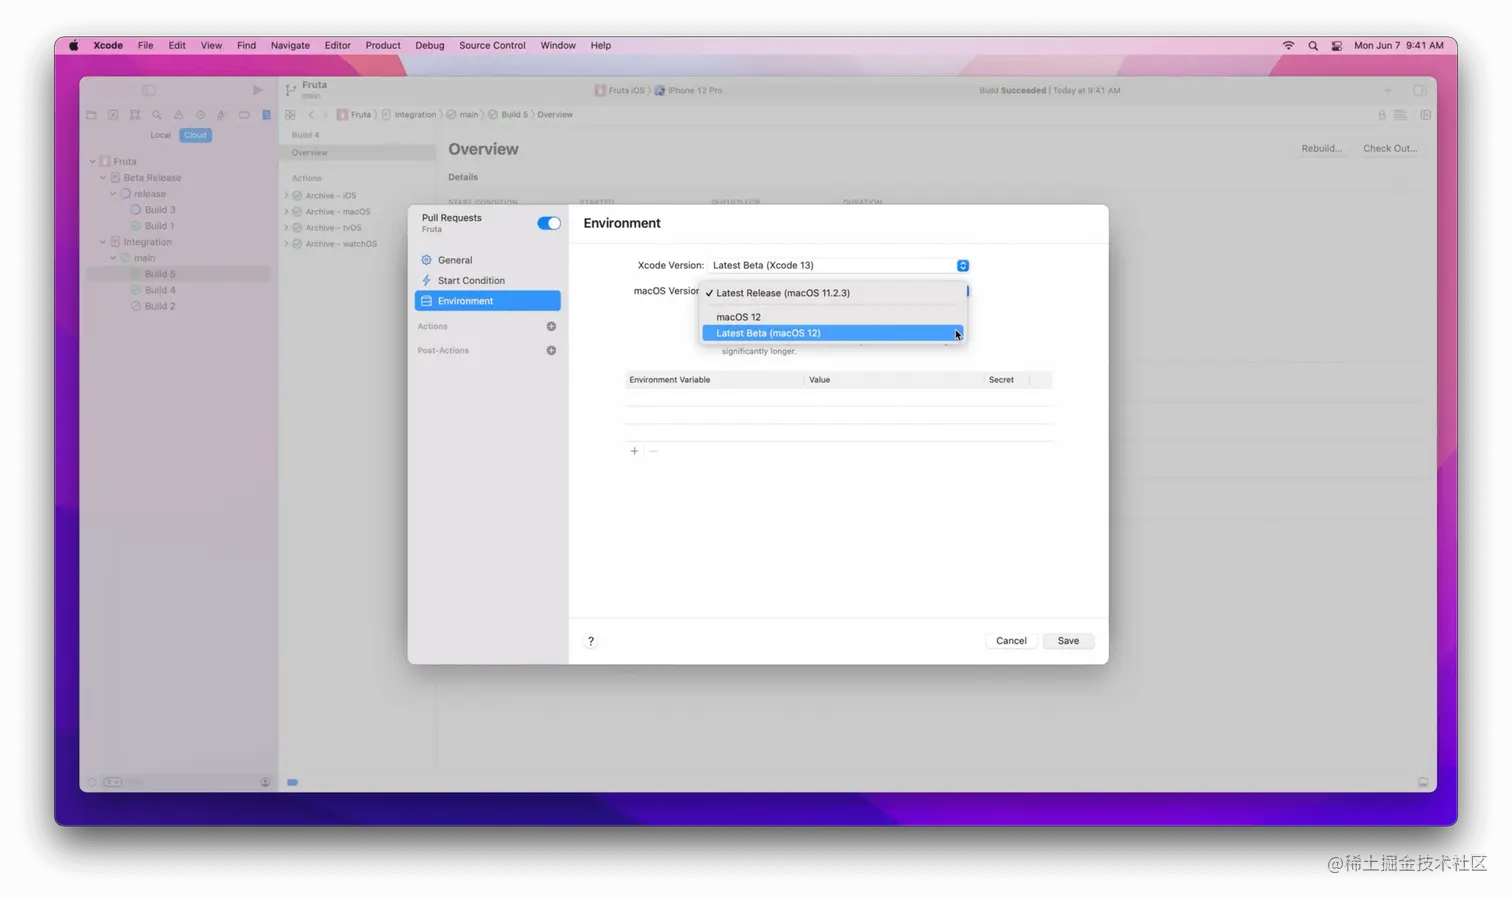Click the editor options lines icon

(x=1401, y=115)
